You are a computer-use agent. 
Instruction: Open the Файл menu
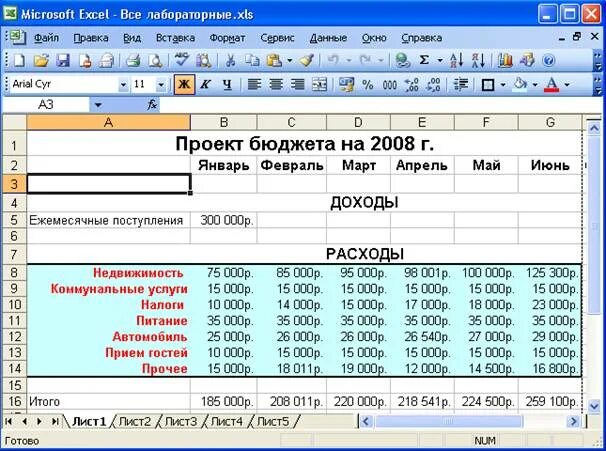46,38
